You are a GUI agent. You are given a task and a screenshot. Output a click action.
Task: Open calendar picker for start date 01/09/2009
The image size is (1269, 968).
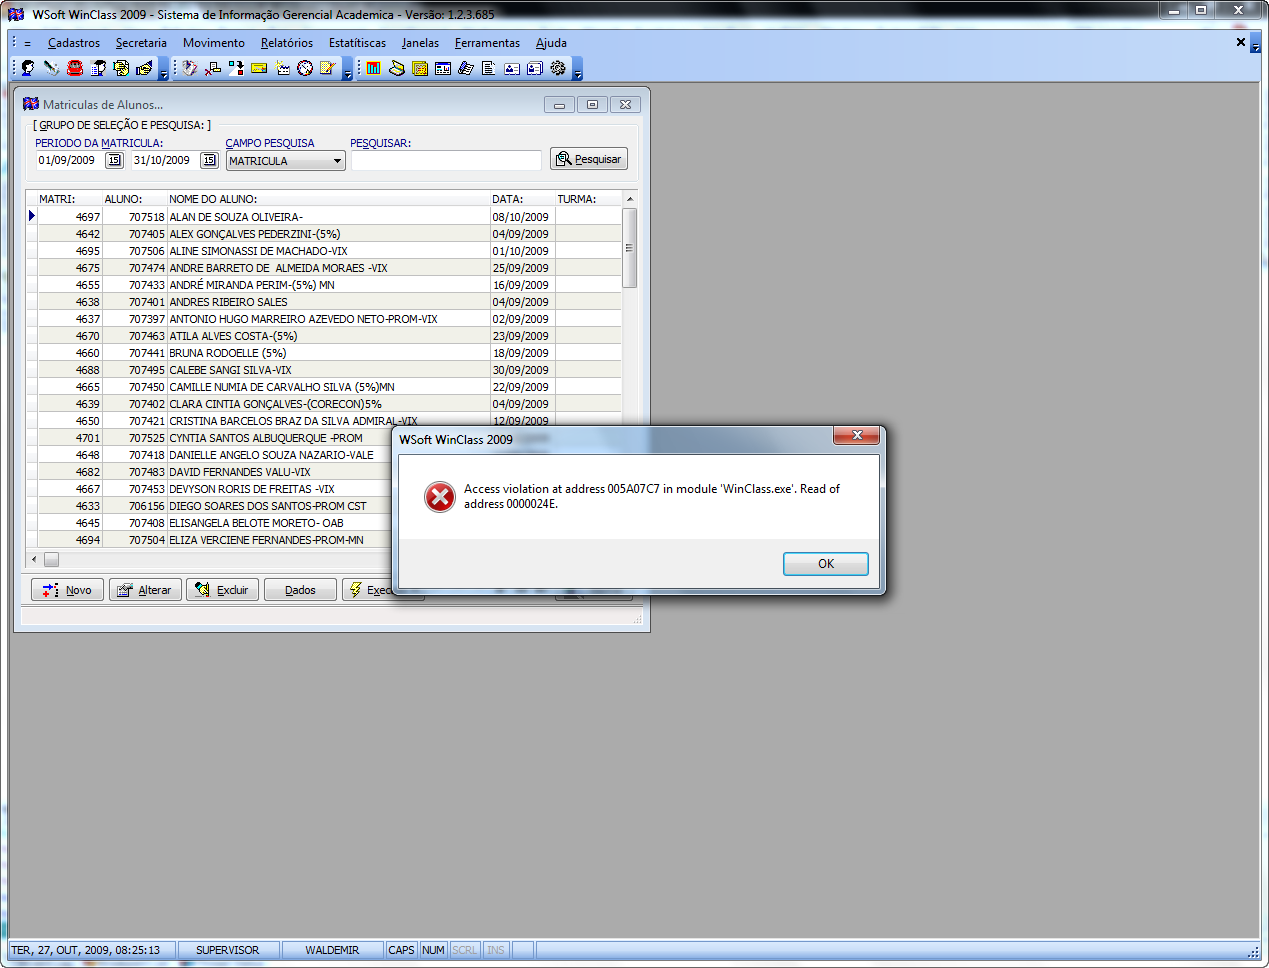[x=114, y=160]
